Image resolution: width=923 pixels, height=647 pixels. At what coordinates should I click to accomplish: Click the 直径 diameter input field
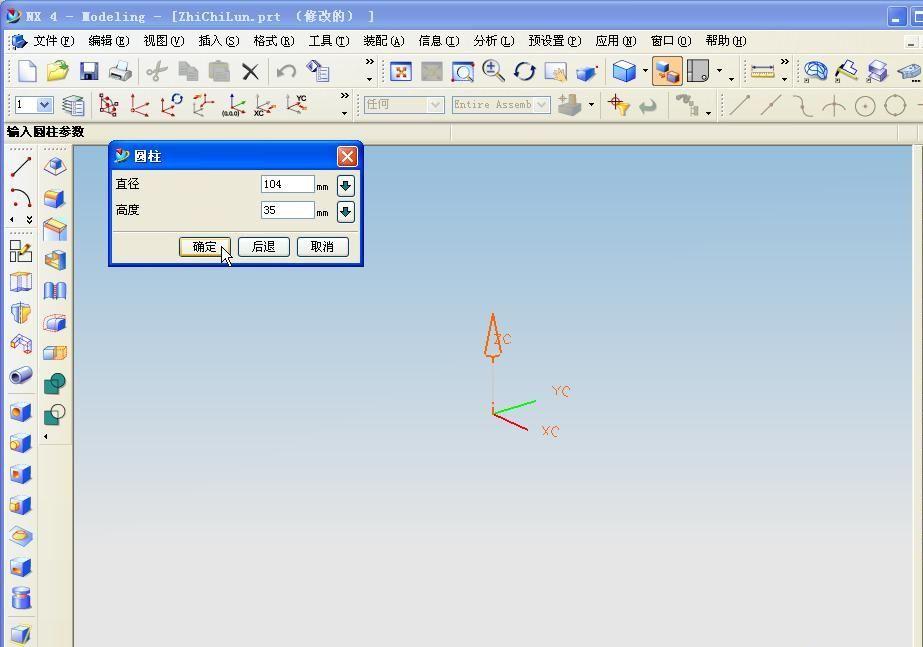(x=287, y=184)
